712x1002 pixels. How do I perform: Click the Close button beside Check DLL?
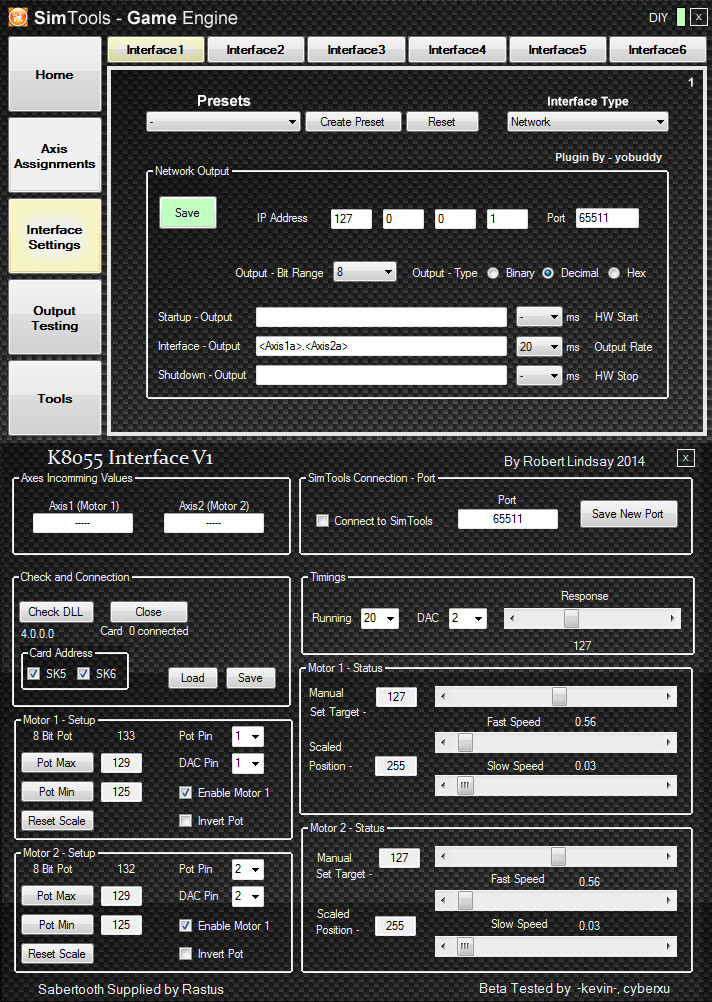point(148,612)
